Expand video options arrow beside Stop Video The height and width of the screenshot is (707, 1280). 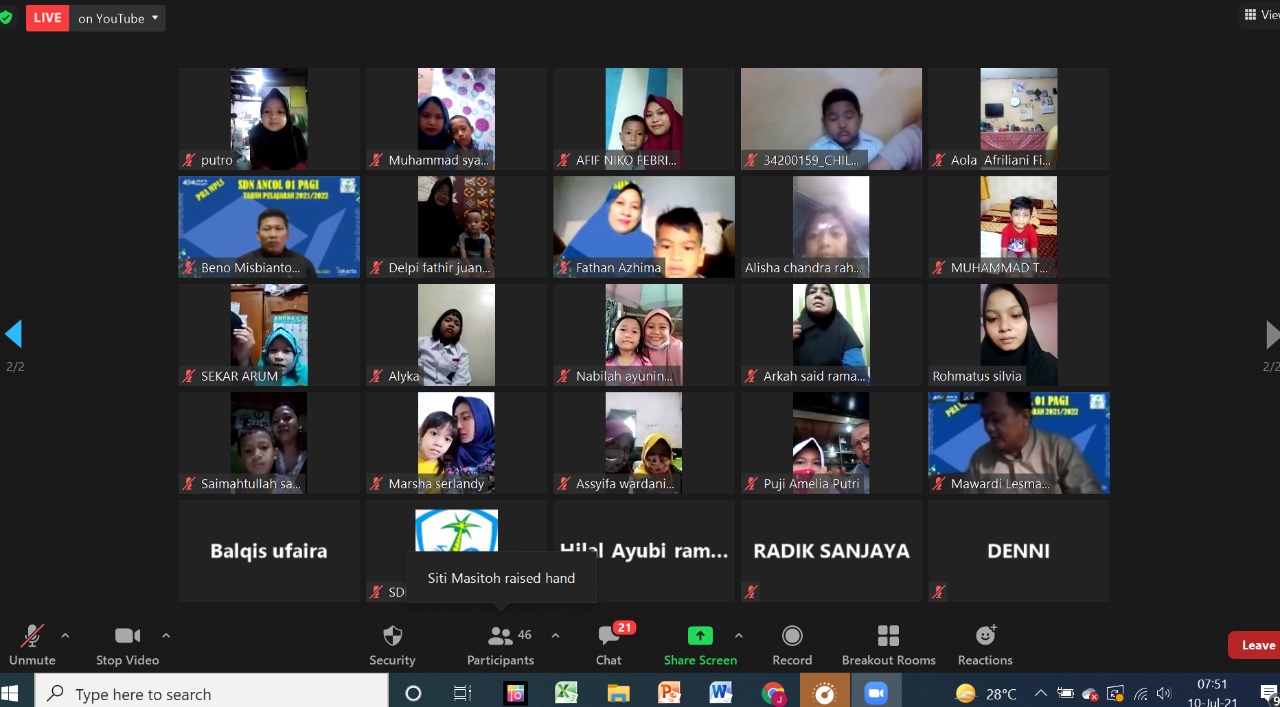tap(166, 635)
